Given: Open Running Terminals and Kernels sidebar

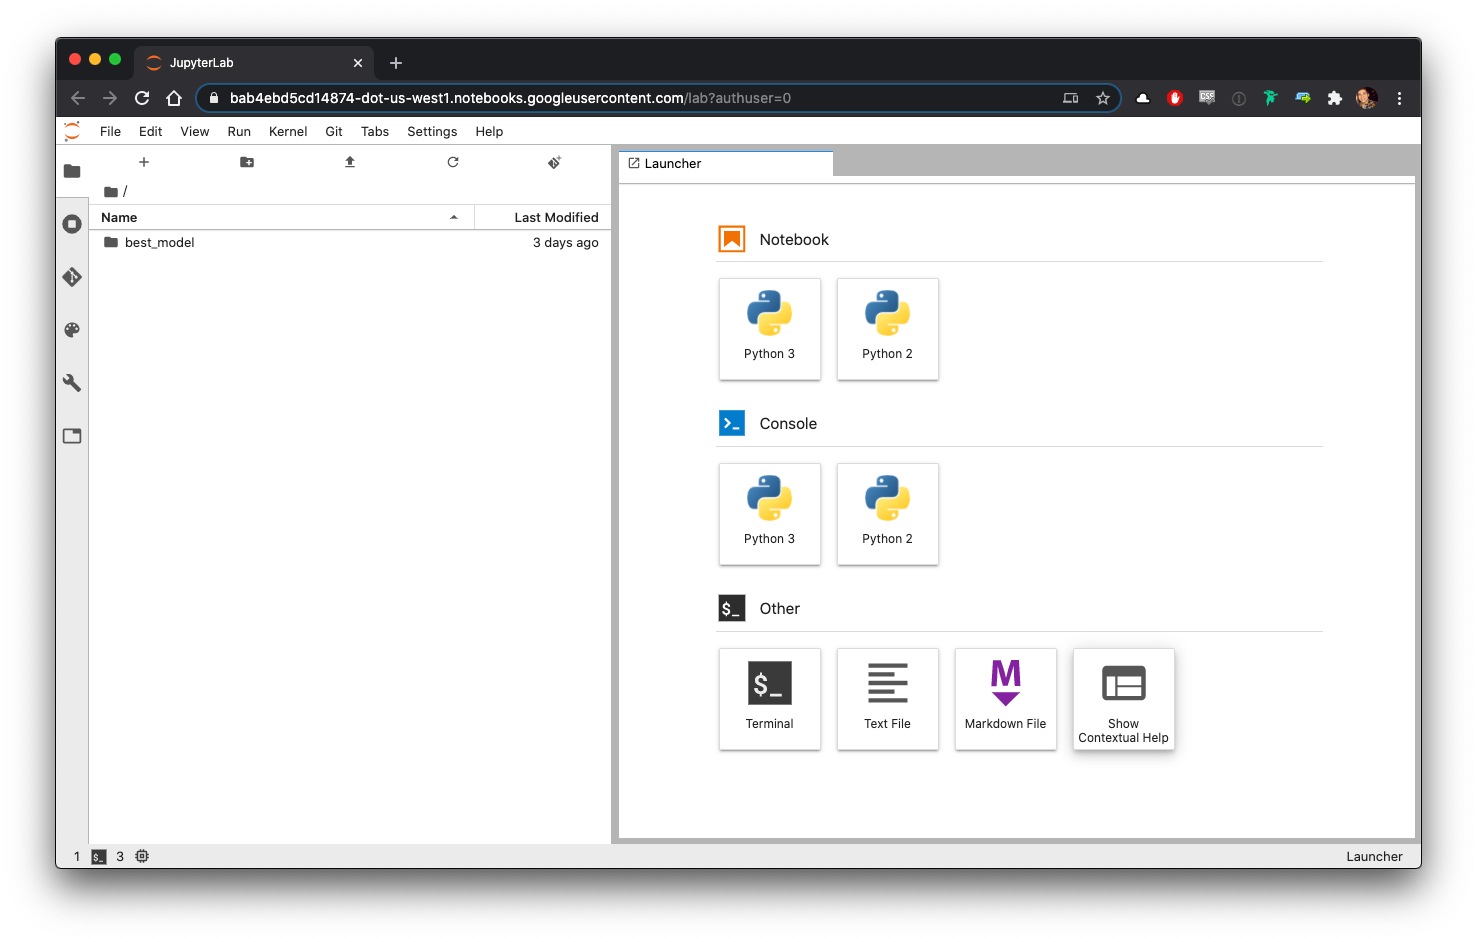Looking at the screenshot, I should (x=72, y=224).
